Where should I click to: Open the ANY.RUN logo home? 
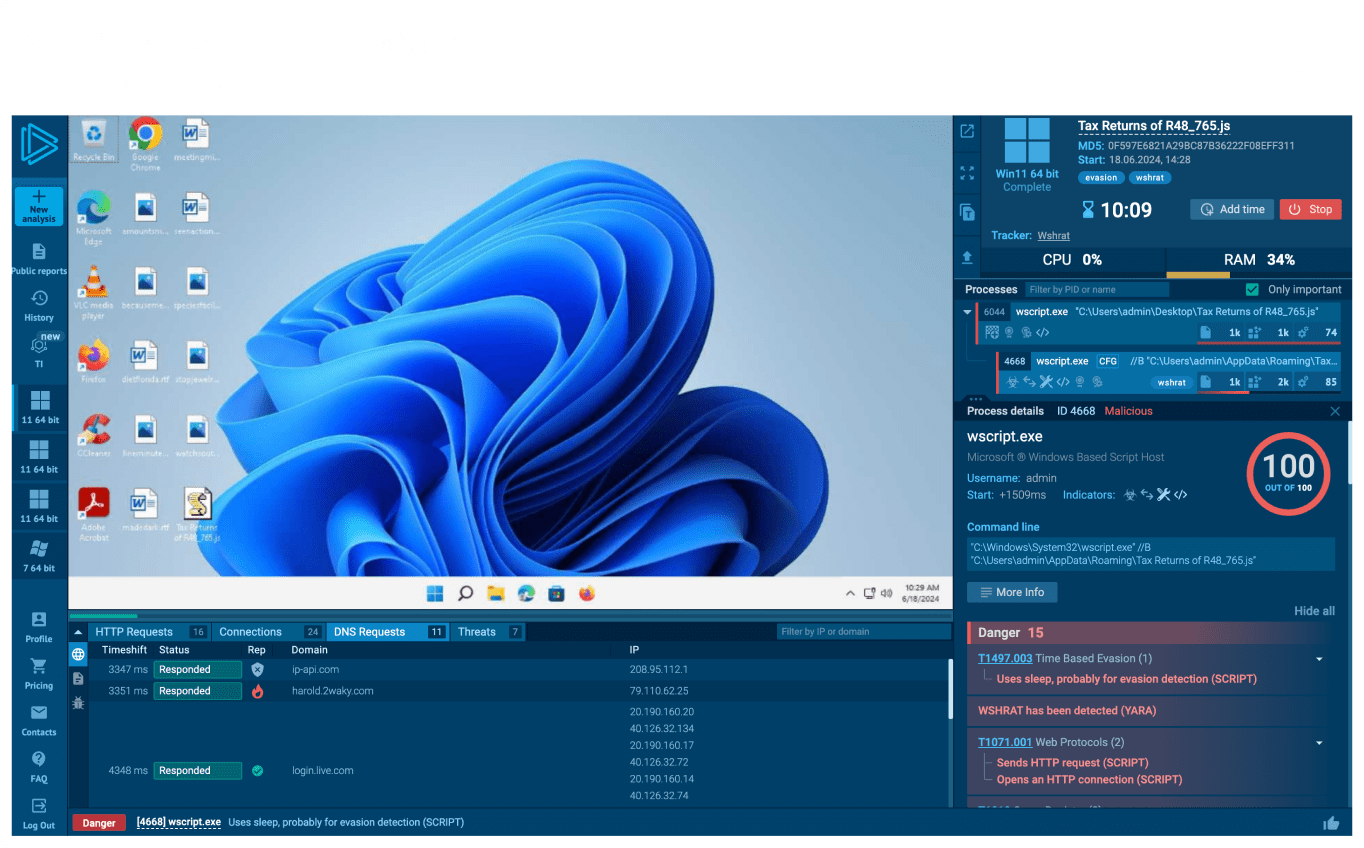pyautogui.click(x=39, y=146)
